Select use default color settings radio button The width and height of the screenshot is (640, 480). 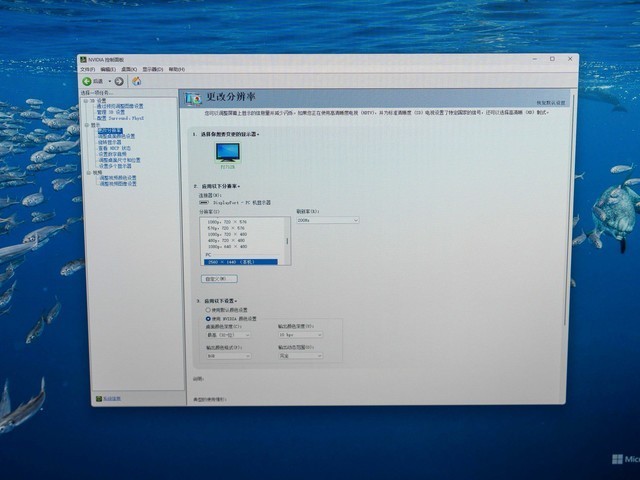(208, 310)
